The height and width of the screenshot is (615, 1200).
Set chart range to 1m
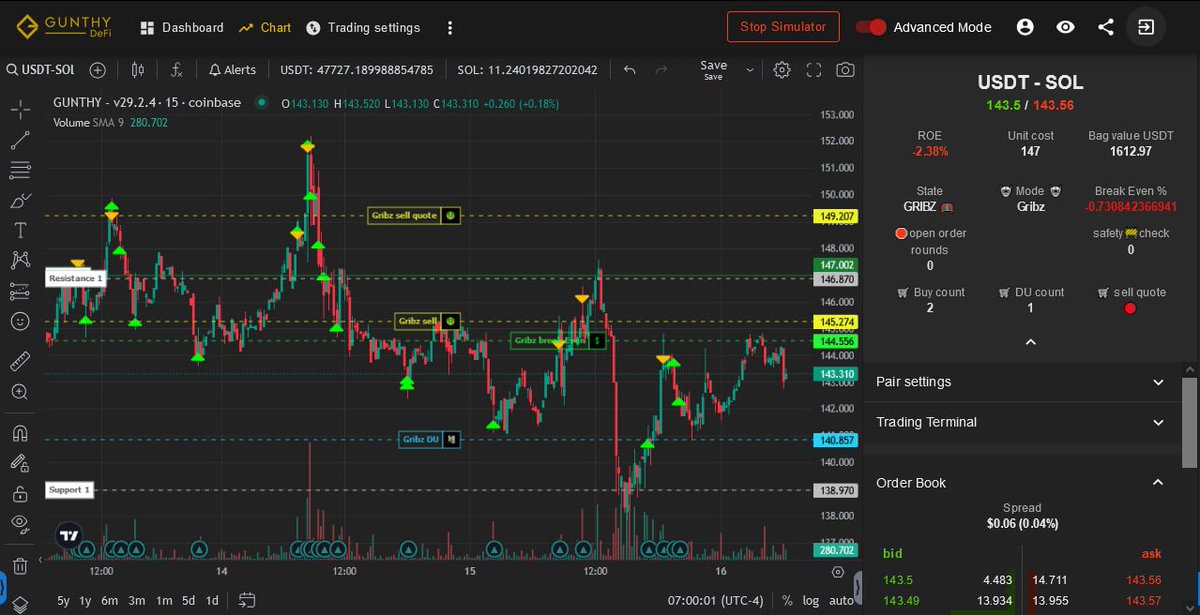164,601
